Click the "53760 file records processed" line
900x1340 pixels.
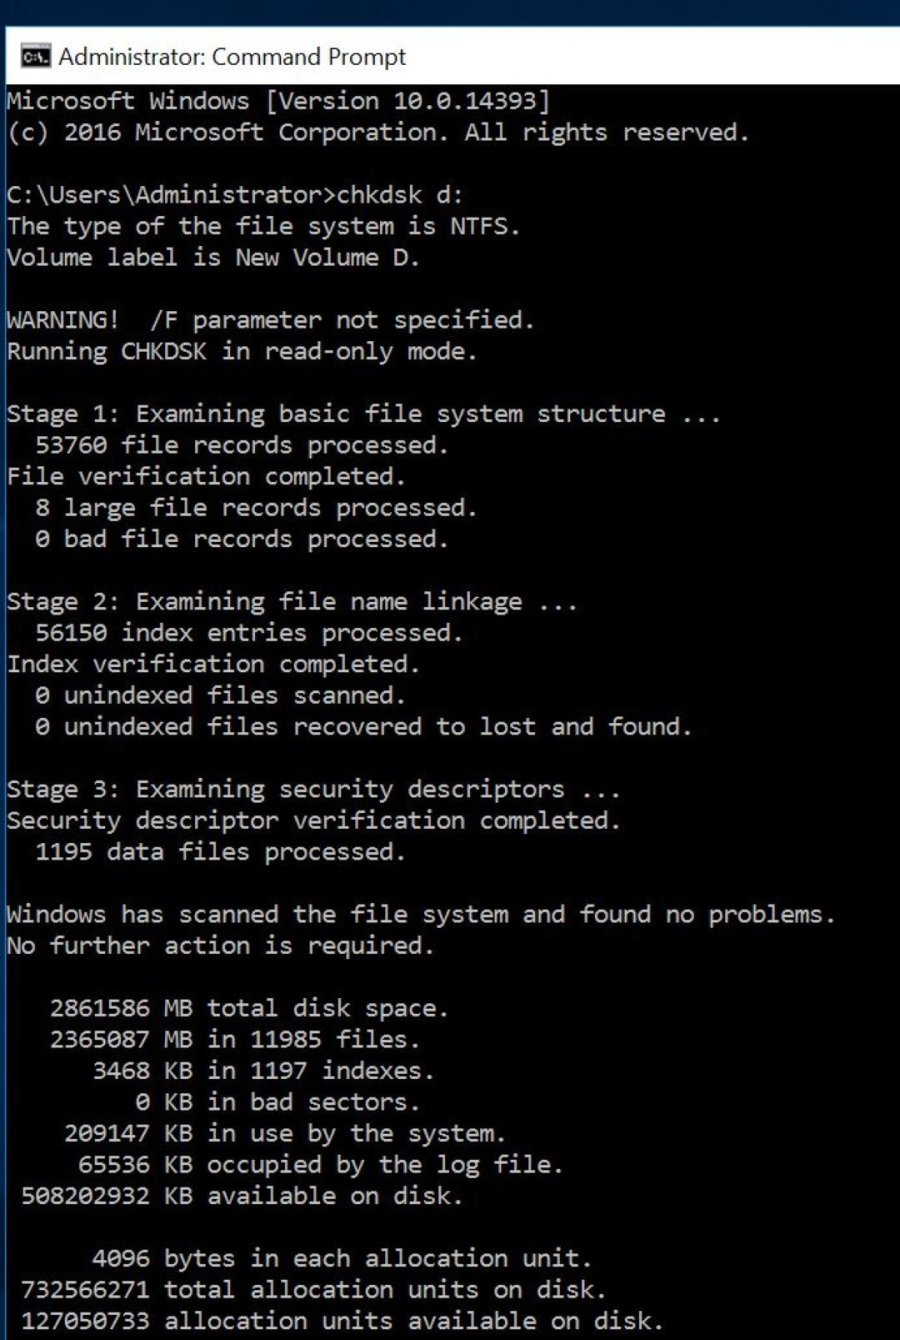click(x=241, y=445)
